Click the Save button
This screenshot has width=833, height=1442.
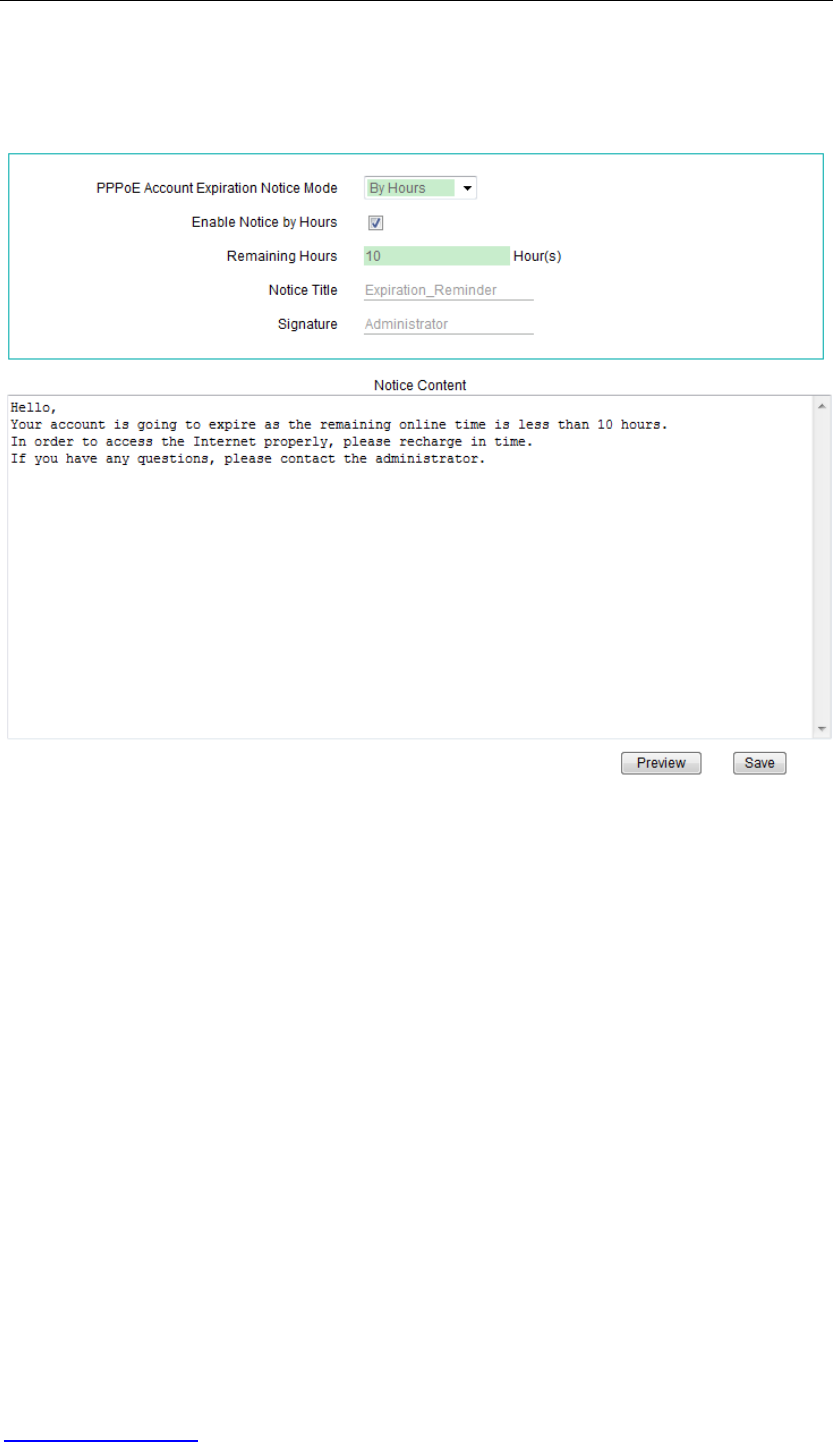click(760, 763)
